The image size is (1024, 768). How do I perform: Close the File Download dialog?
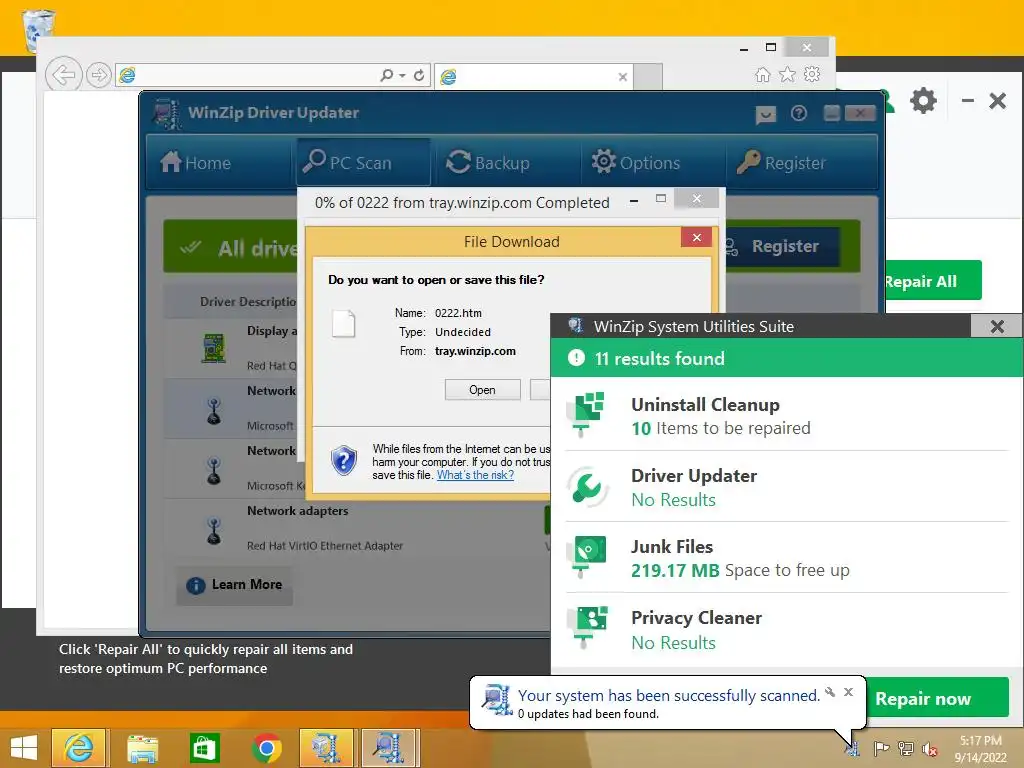[x=696, y=237]
